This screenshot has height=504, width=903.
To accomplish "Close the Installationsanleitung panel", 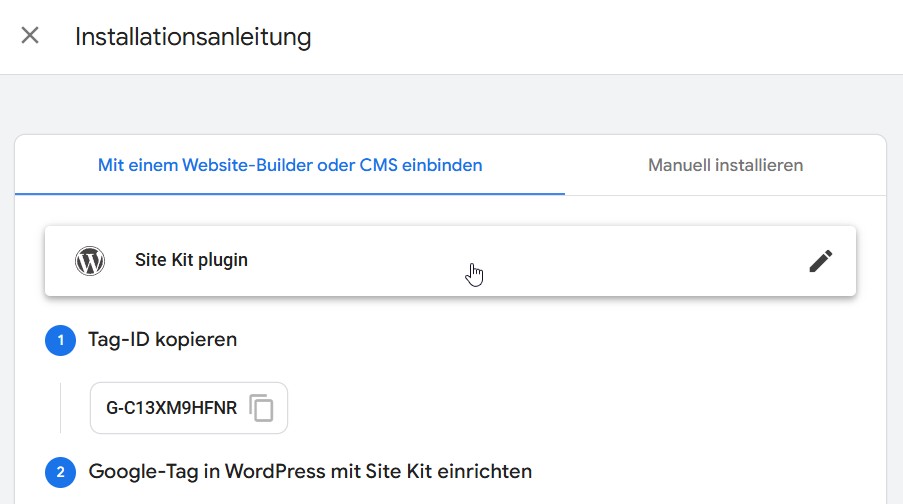I will coord(30,35).
